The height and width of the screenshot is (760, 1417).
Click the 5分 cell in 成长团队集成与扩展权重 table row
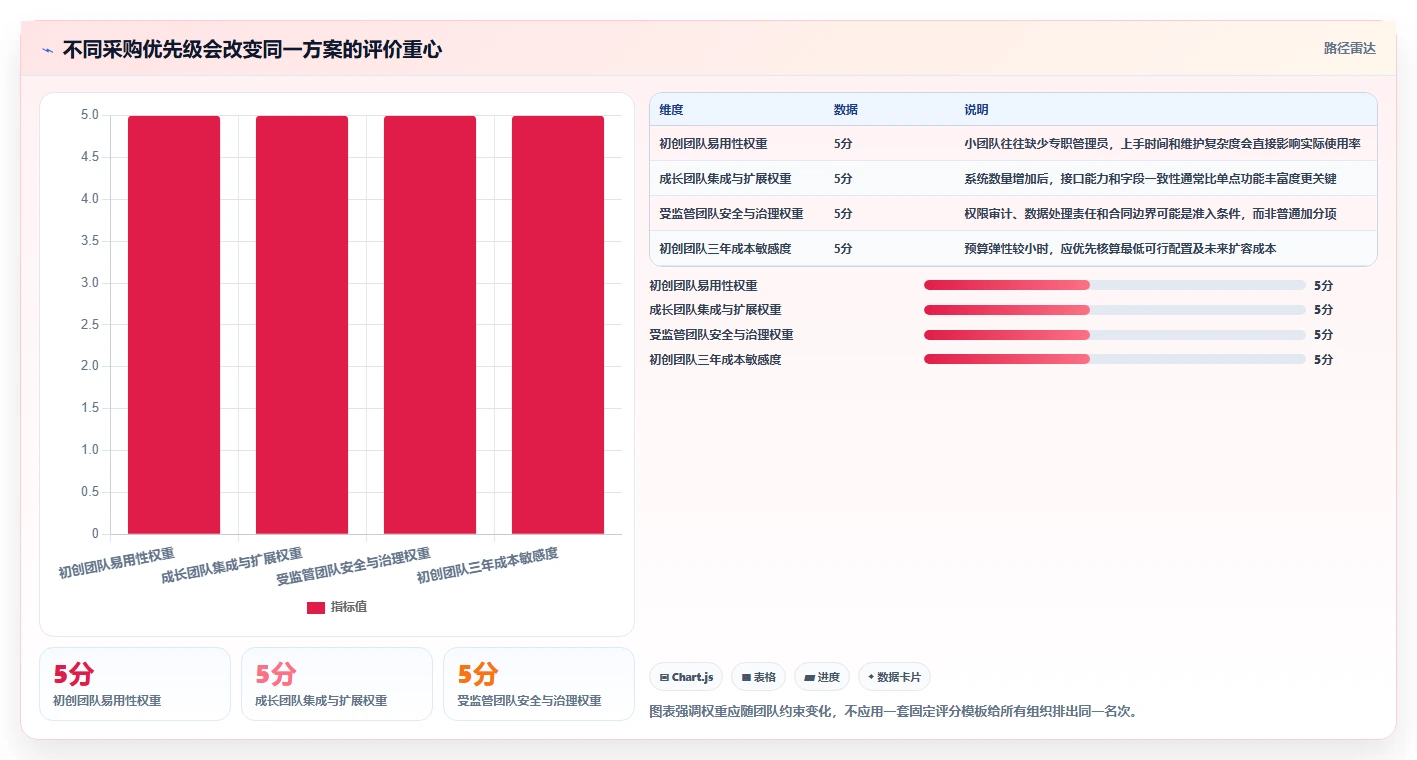(843, 179)
